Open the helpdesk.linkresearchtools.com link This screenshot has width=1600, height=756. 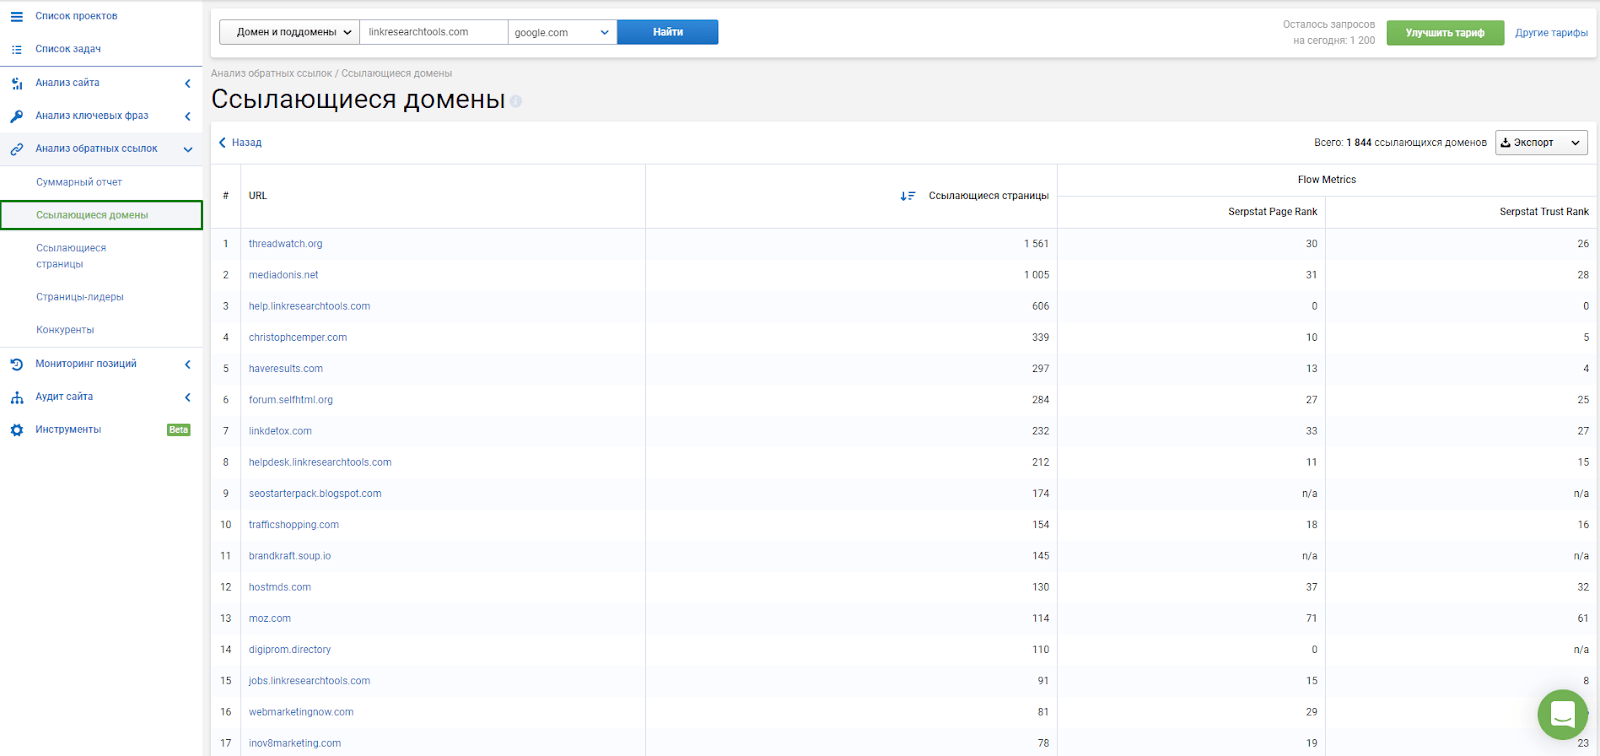pyautogui.click(x=320, y=462)
